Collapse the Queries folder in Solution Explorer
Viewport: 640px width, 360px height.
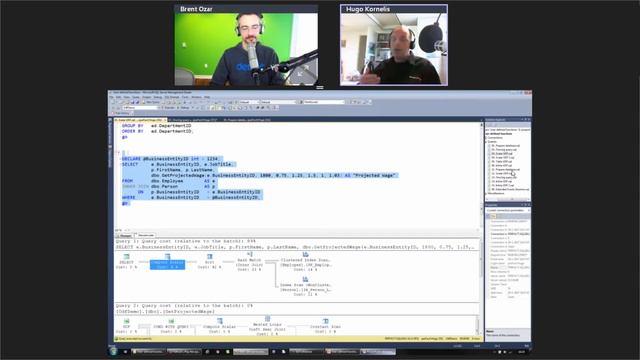click(x=487, y=142)
